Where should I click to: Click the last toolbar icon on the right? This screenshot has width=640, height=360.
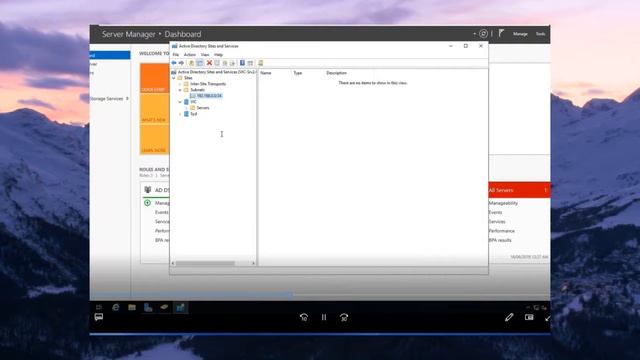[260, 63]
